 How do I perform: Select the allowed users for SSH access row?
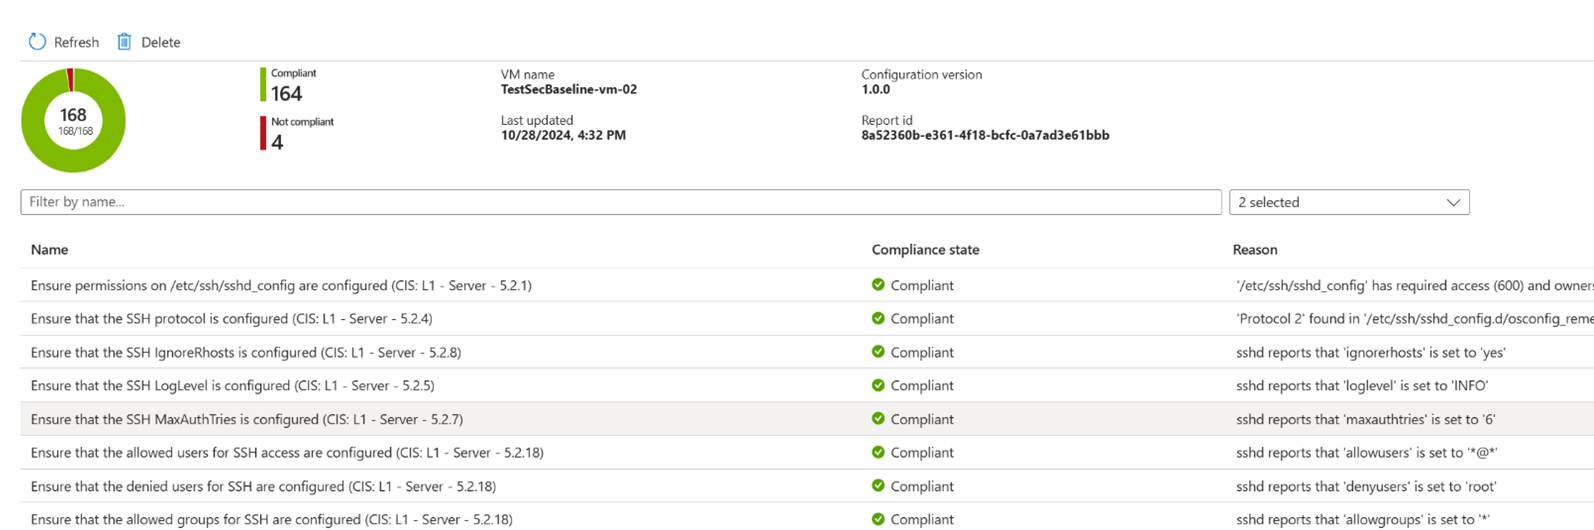coord(287,453)
